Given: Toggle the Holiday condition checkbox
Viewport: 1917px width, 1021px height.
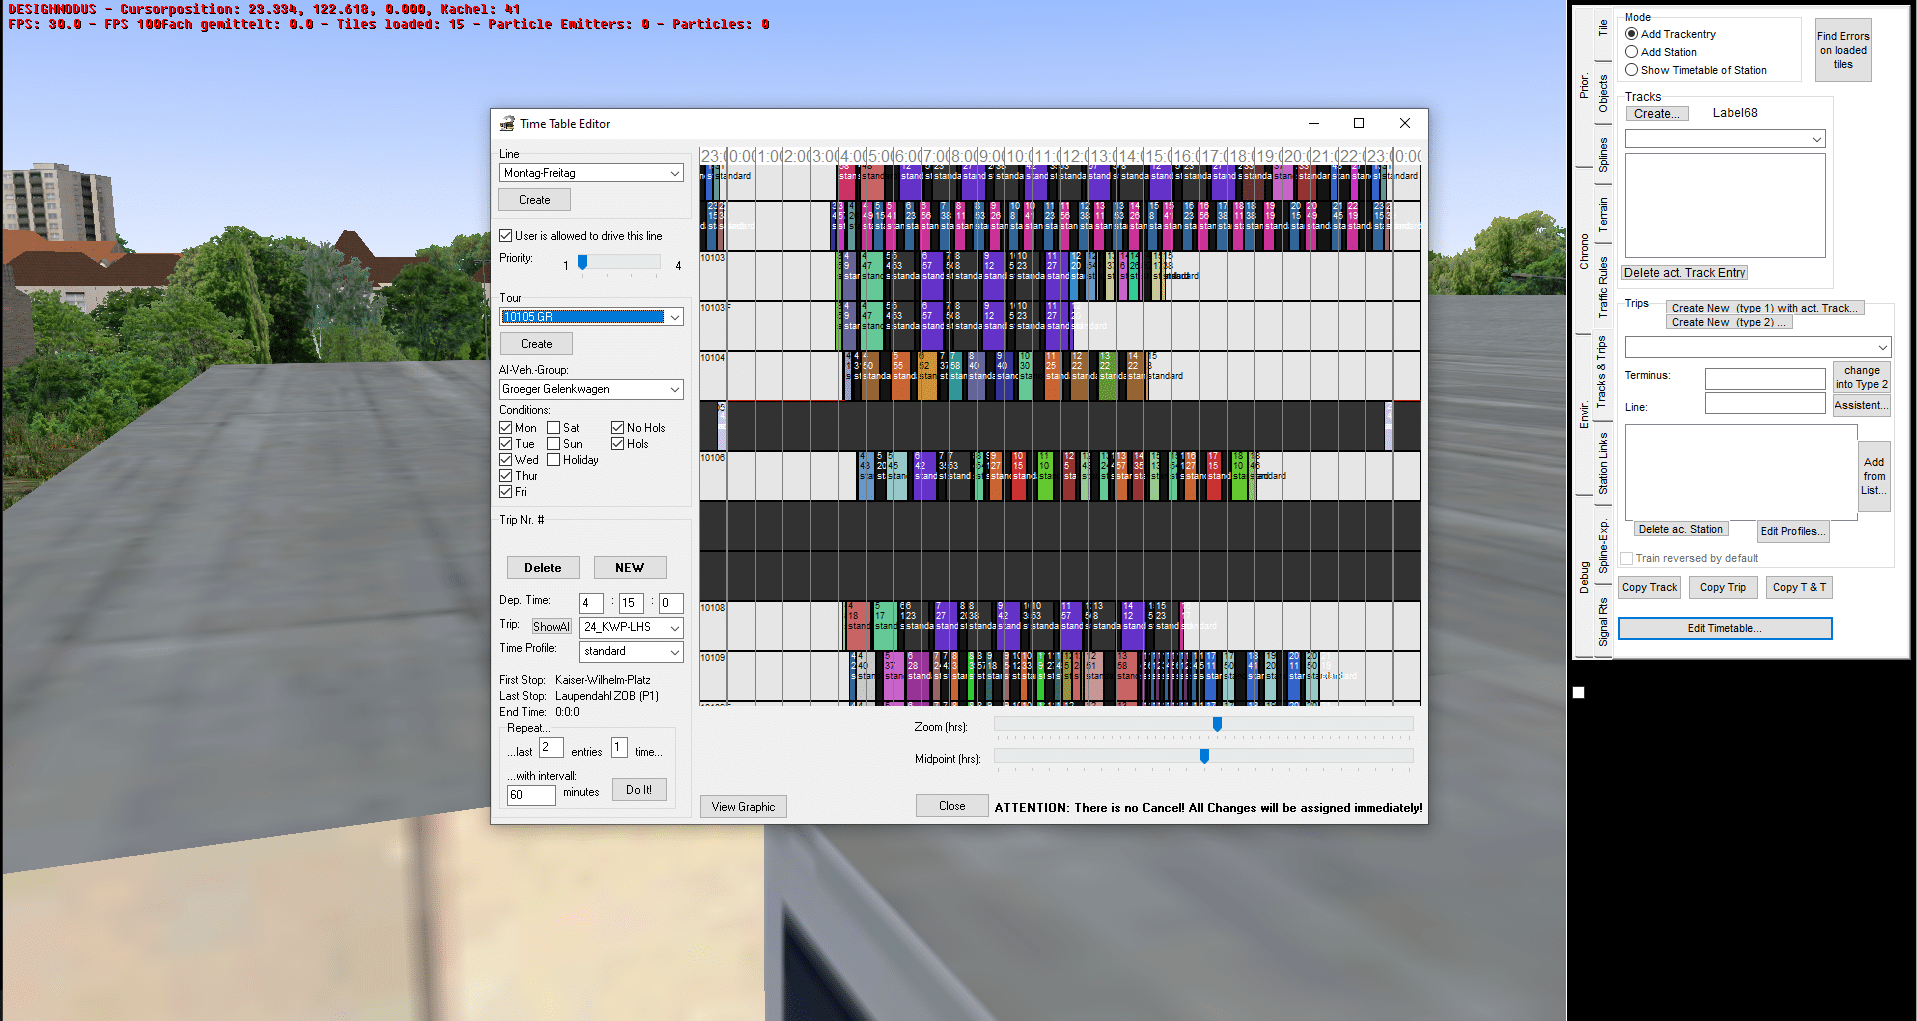Looking at the screenshot, I should click(x=554, y=460).
